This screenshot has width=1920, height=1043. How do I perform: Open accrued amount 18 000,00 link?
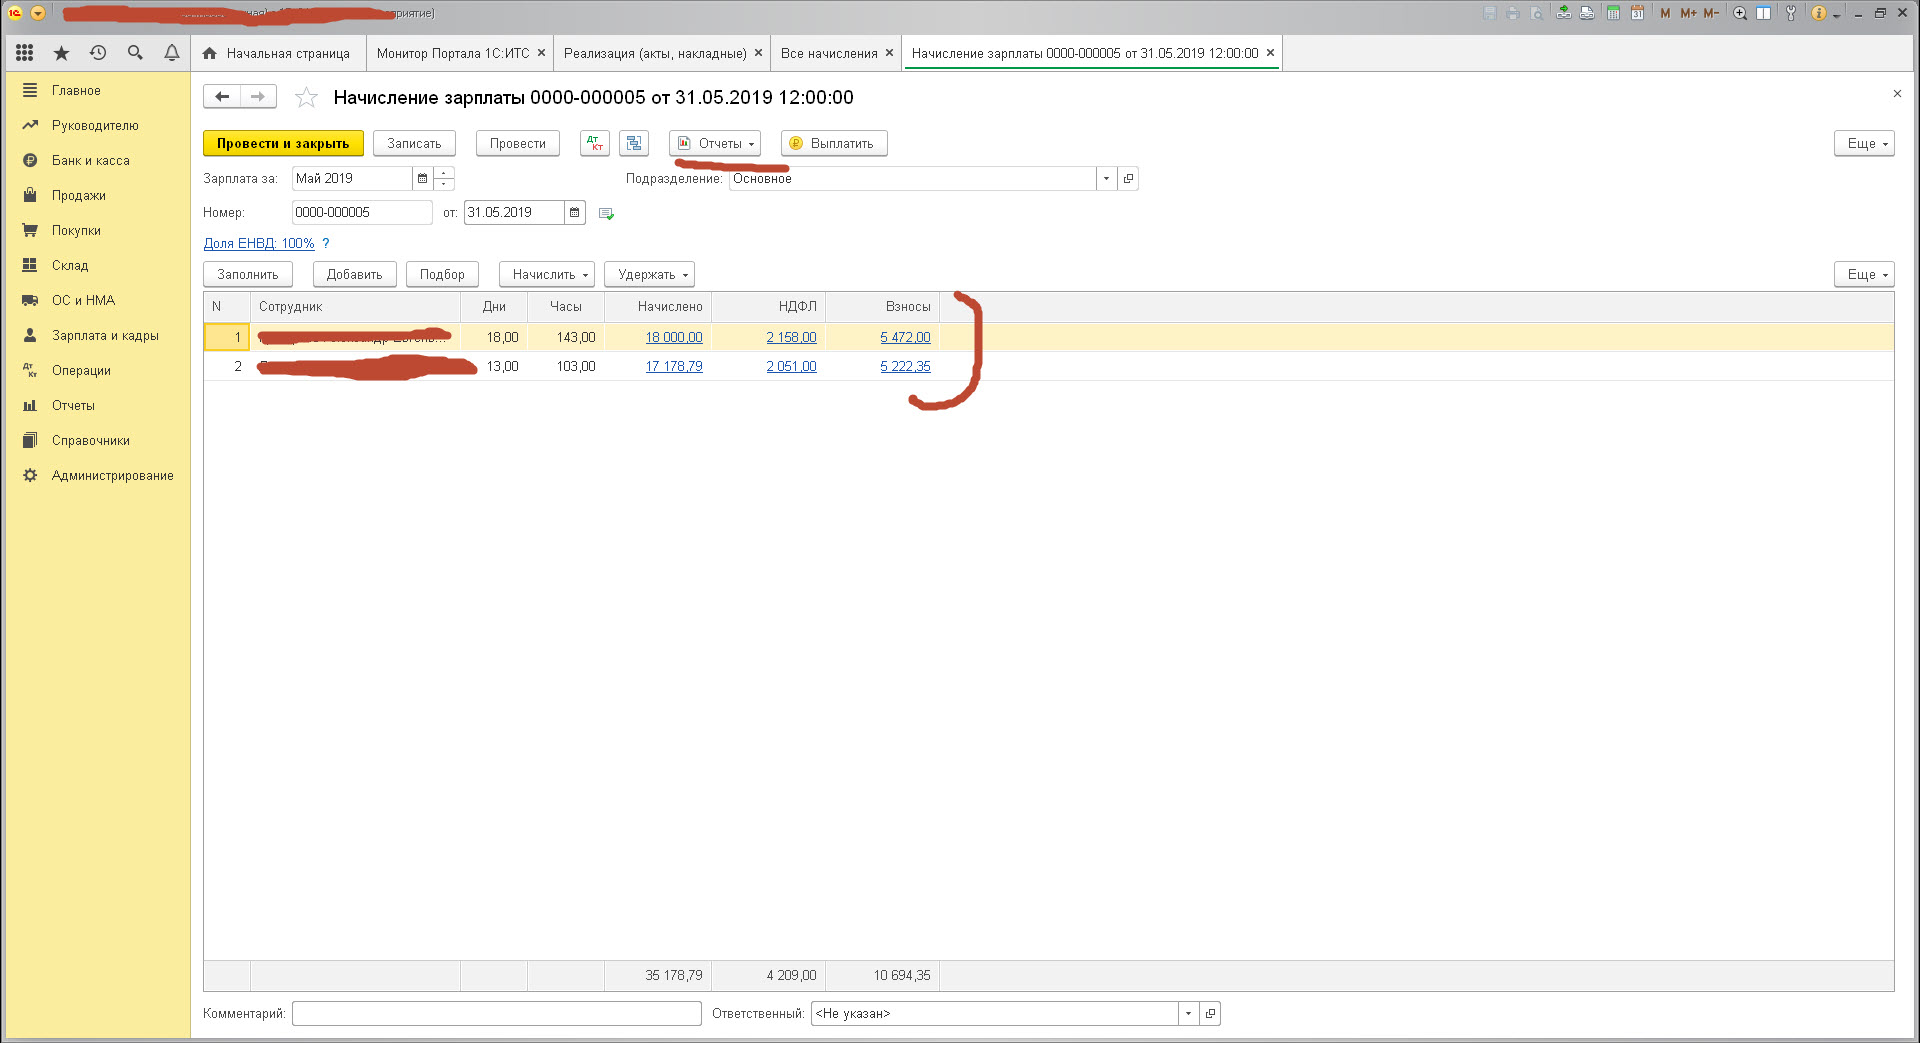coord(673,338)
